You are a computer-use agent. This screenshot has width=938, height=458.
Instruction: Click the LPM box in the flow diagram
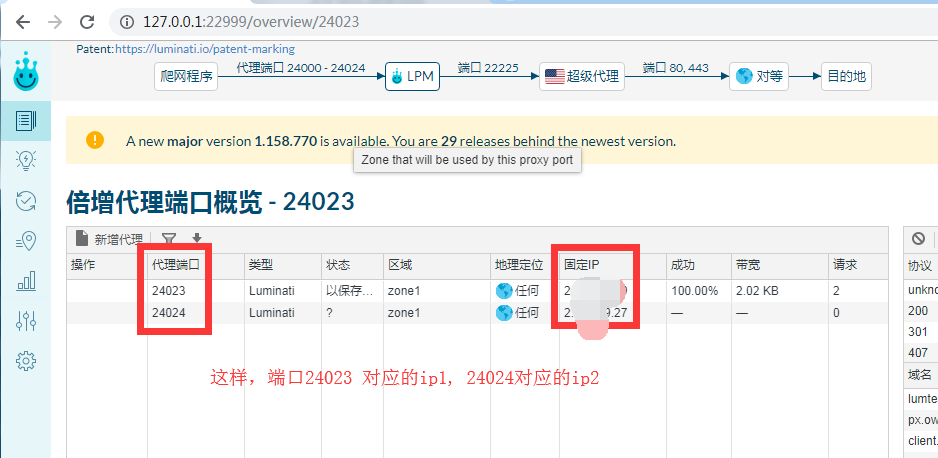(412, 77)
